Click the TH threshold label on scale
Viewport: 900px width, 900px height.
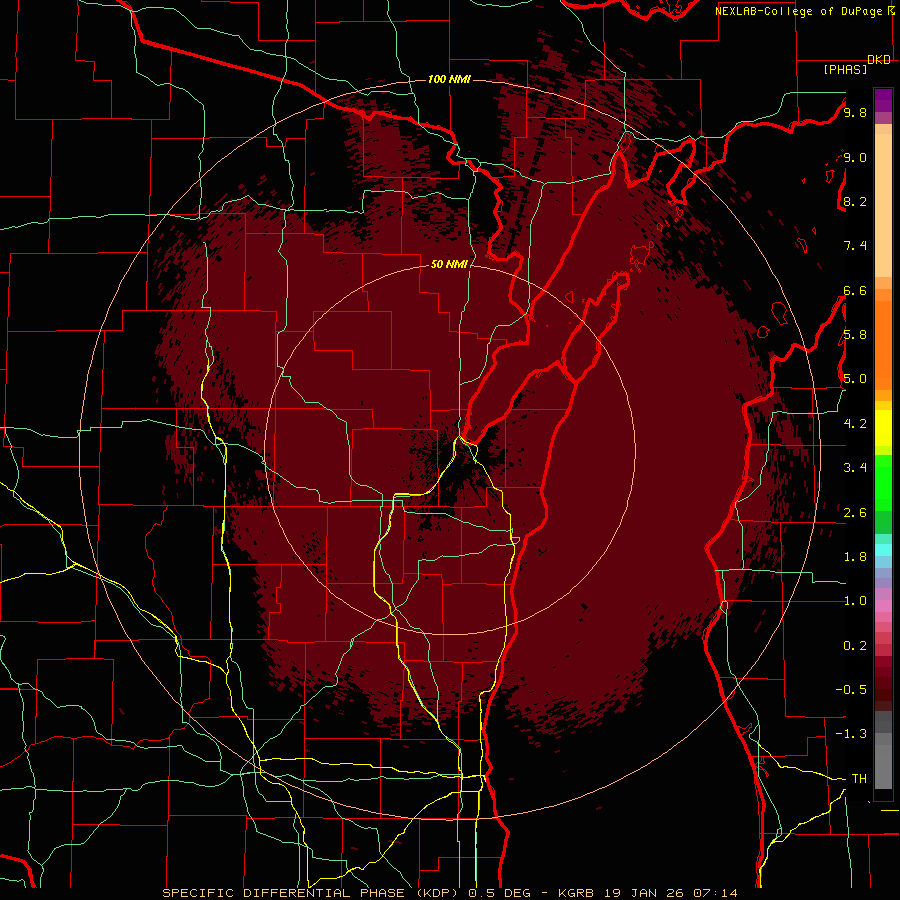(859, 779)
